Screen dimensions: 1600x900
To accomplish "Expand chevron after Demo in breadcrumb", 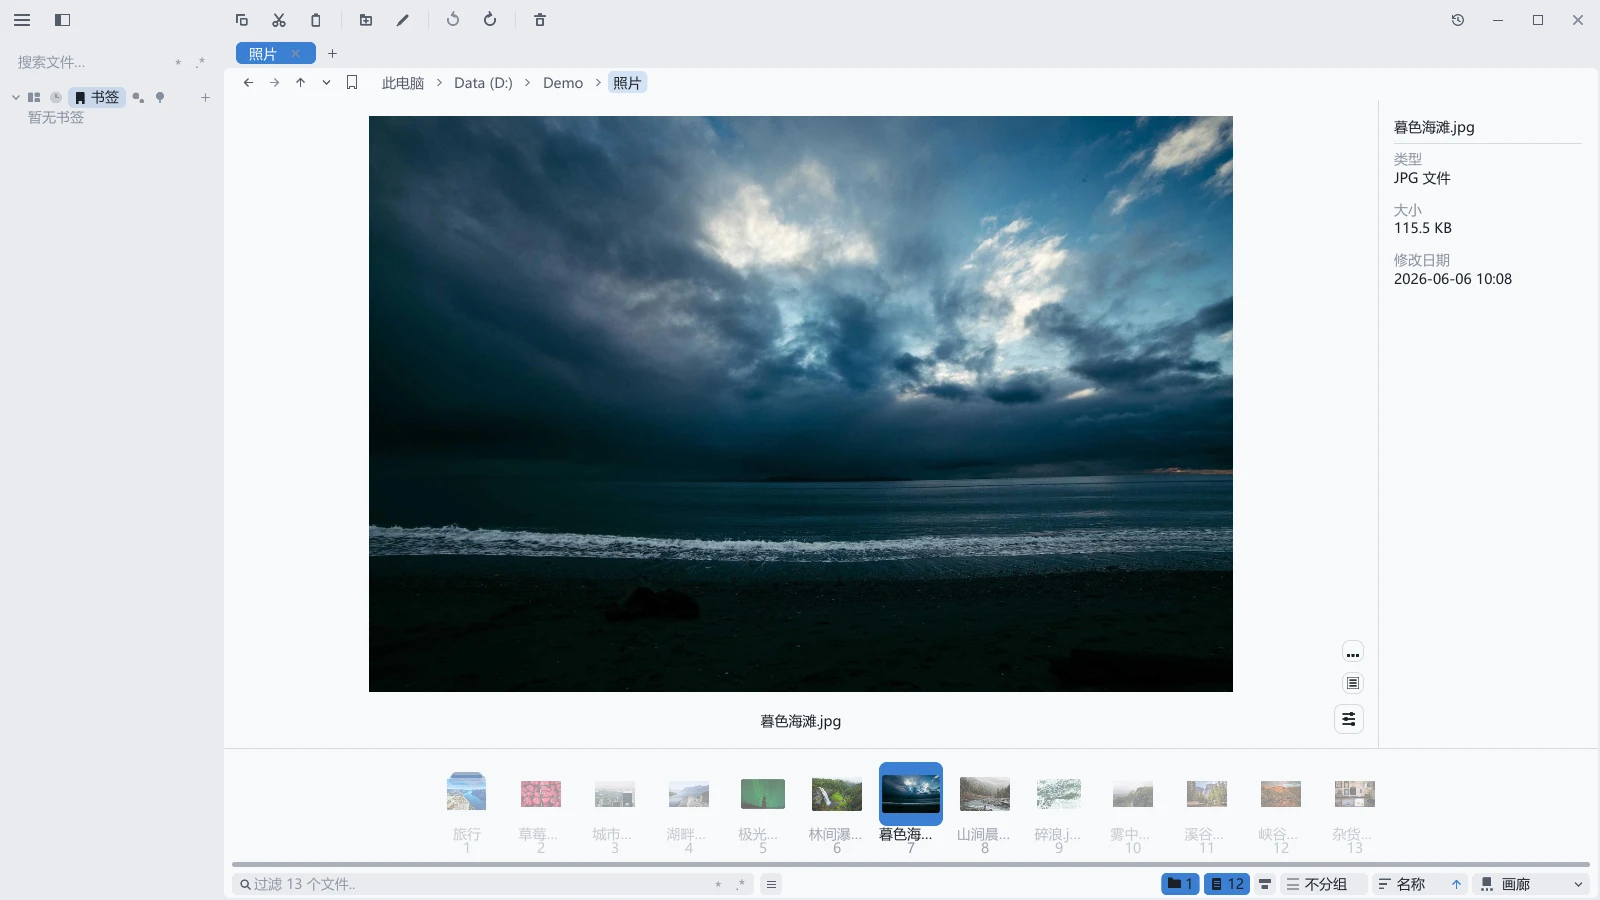I will point(598,83).
